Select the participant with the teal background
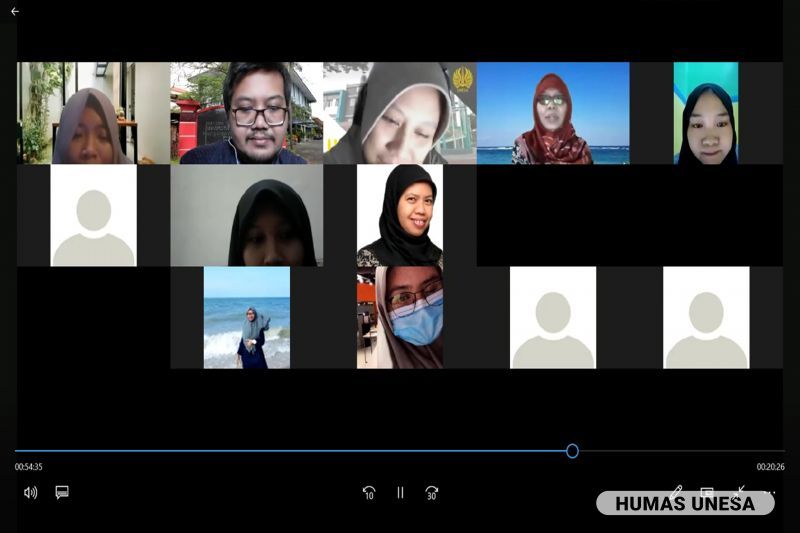The width and height of the screenshot is (800, 533). 706,113
